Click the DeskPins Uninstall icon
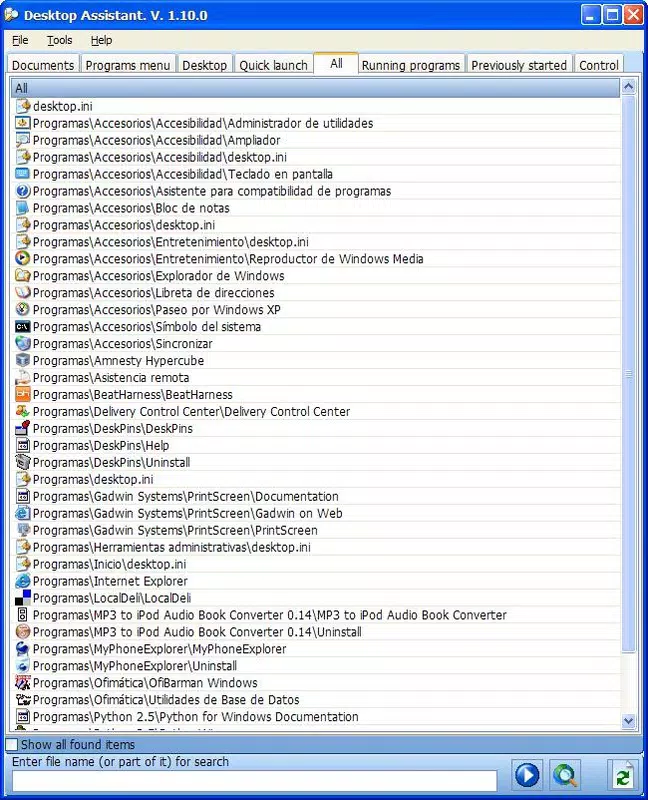 point(22,462)
